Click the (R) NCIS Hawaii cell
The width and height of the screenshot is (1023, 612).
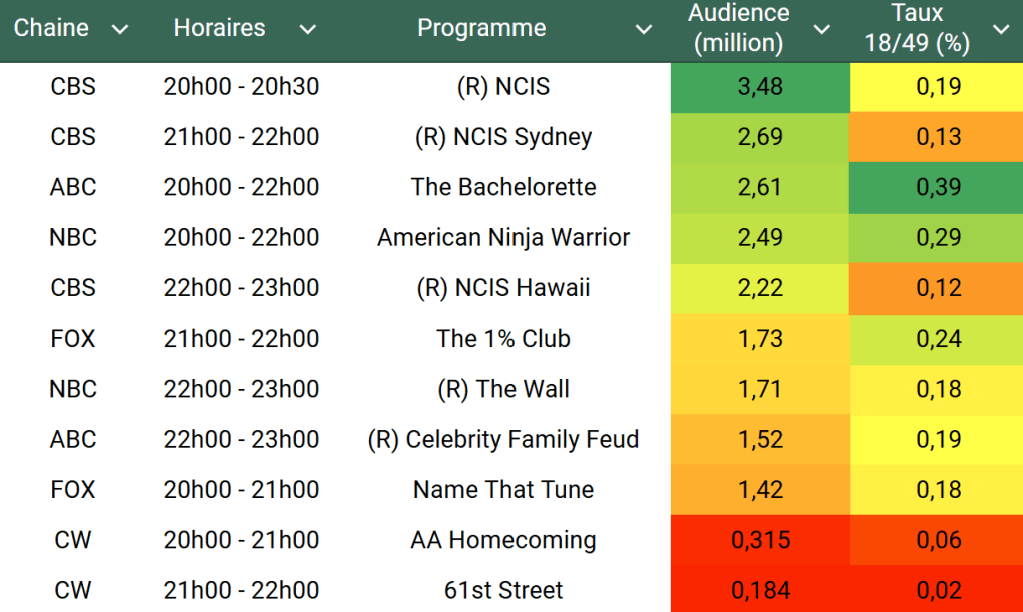[503, 288]
